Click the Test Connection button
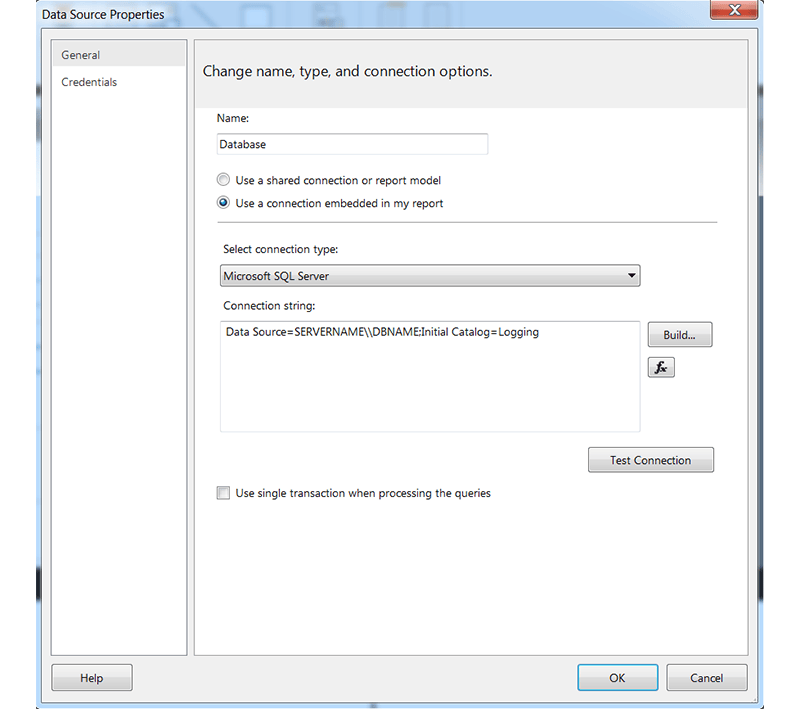 point(651,460)
